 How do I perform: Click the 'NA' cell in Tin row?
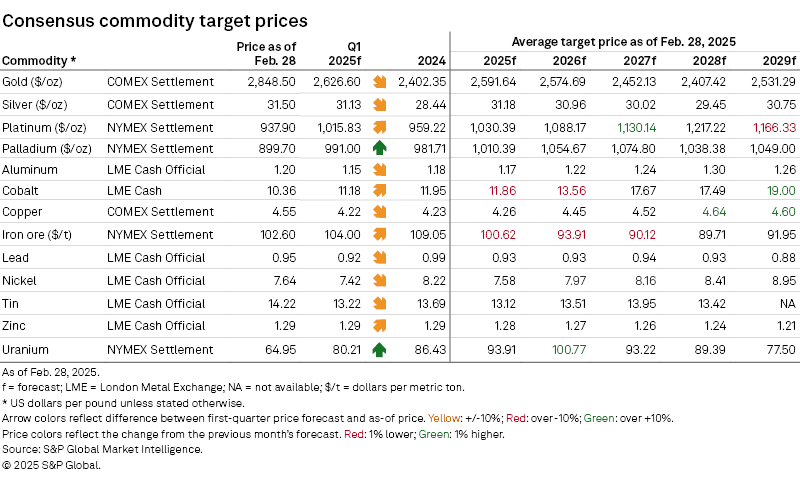pos(785,302)
